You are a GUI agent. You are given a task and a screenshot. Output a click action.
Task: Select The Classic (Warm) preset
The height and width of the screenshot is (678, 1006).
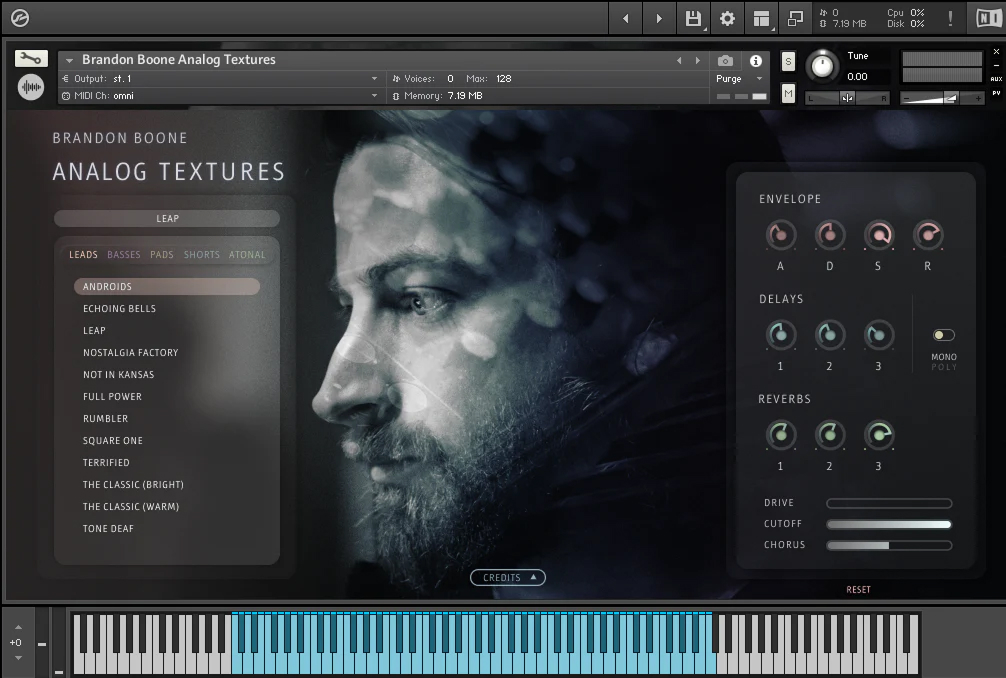coord(131,507)
